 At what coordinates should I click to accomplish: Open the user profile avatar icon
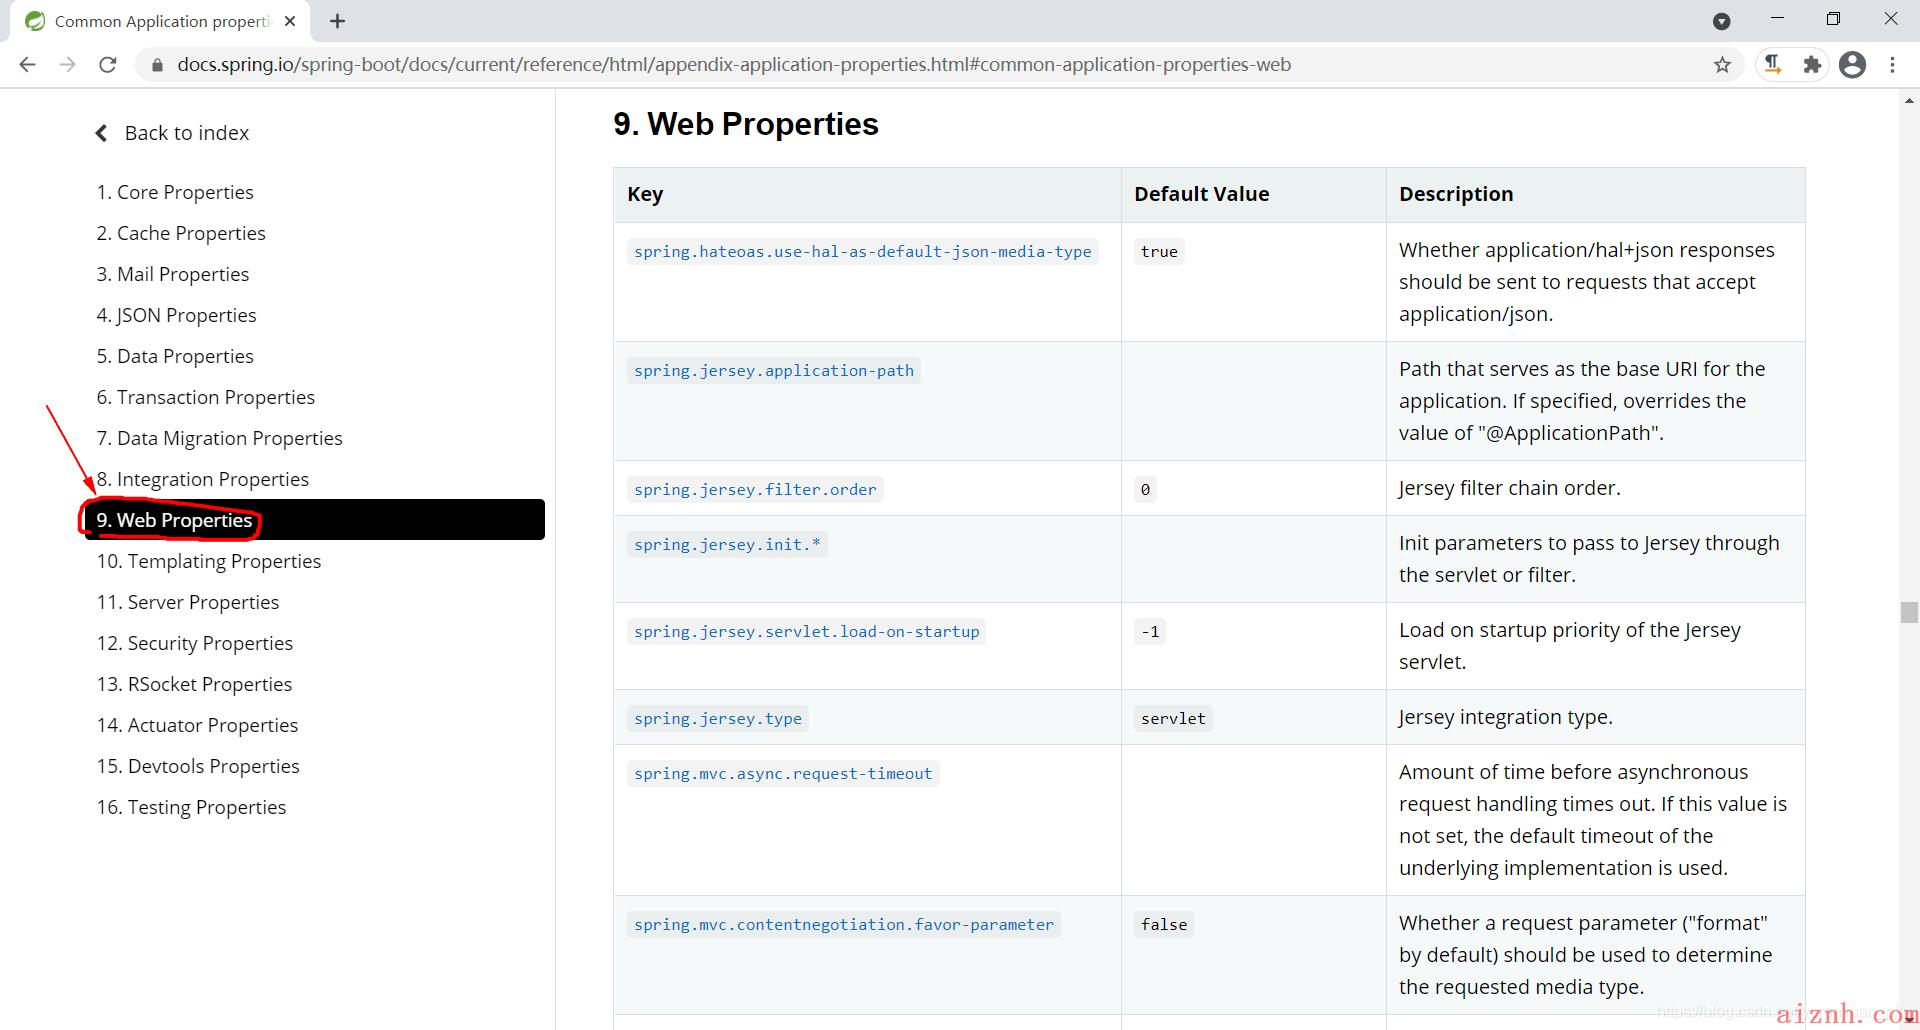pyautogui.click(x=1852, y=65)
